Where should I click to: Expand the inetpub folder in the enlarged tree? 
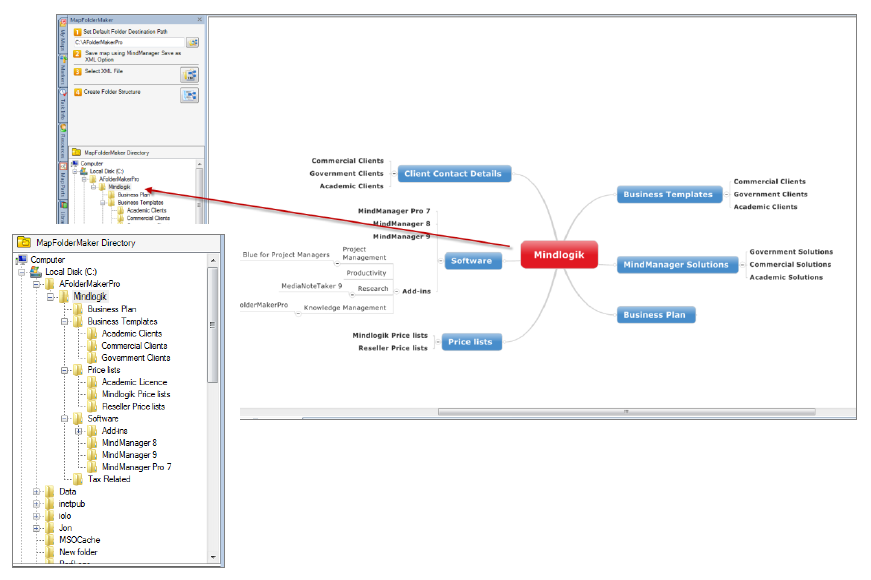pyautogui.click(x=37, y=504)
